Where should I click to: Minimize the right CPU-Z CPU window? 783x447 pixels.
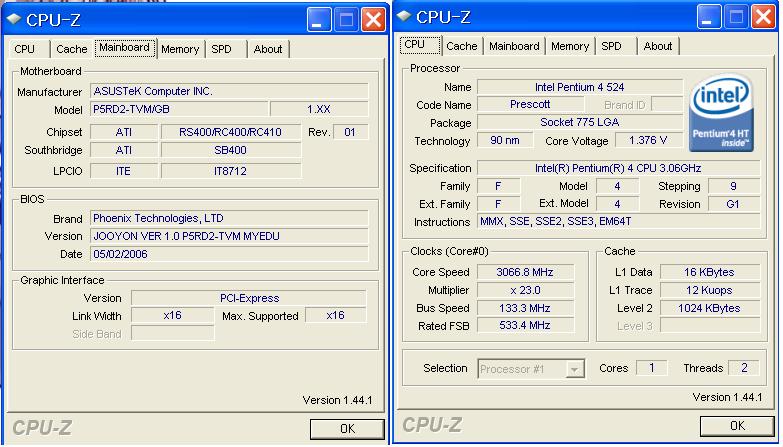click(x=709, y=16)
